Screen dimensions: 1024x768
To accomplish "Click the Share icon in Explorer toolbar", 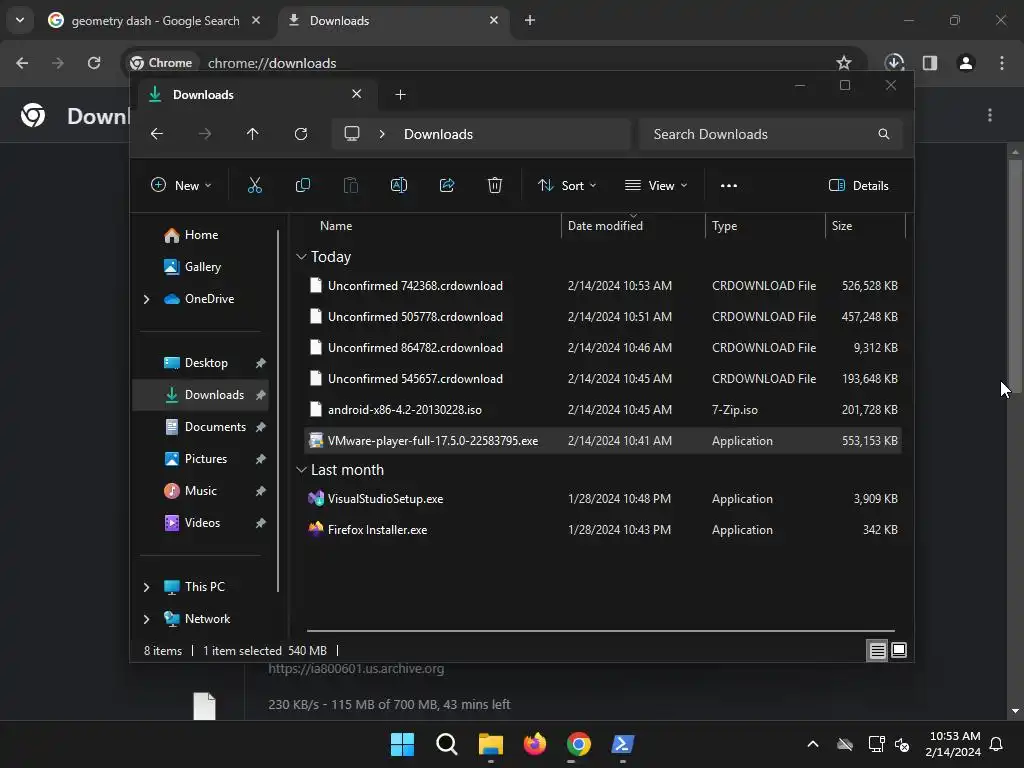I will tap(447, 185).
